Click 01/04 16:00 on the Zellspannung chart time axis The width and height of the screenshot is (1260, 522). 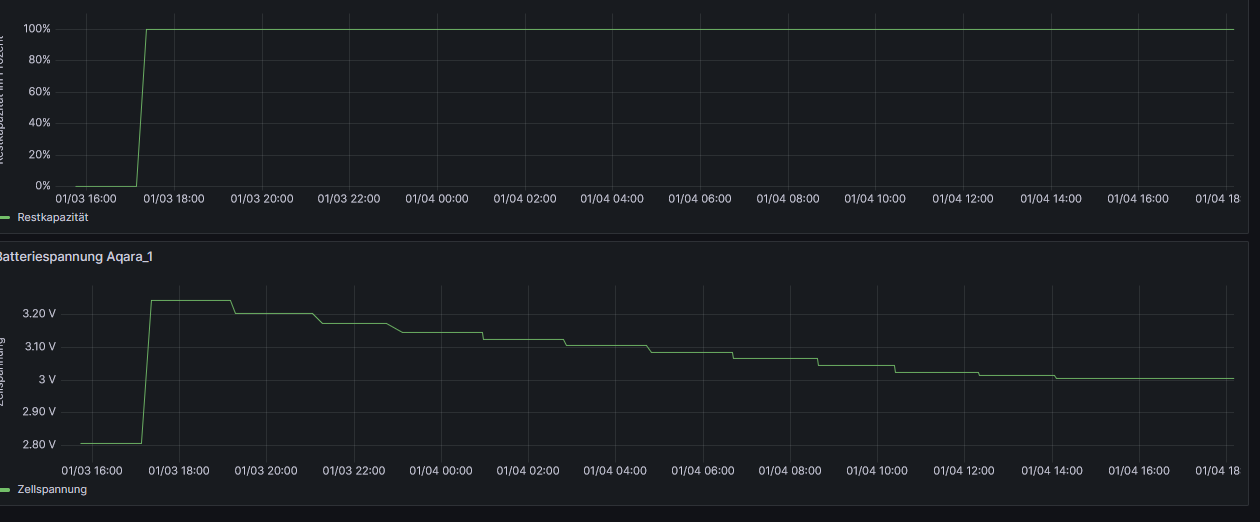coord(1139,470)
